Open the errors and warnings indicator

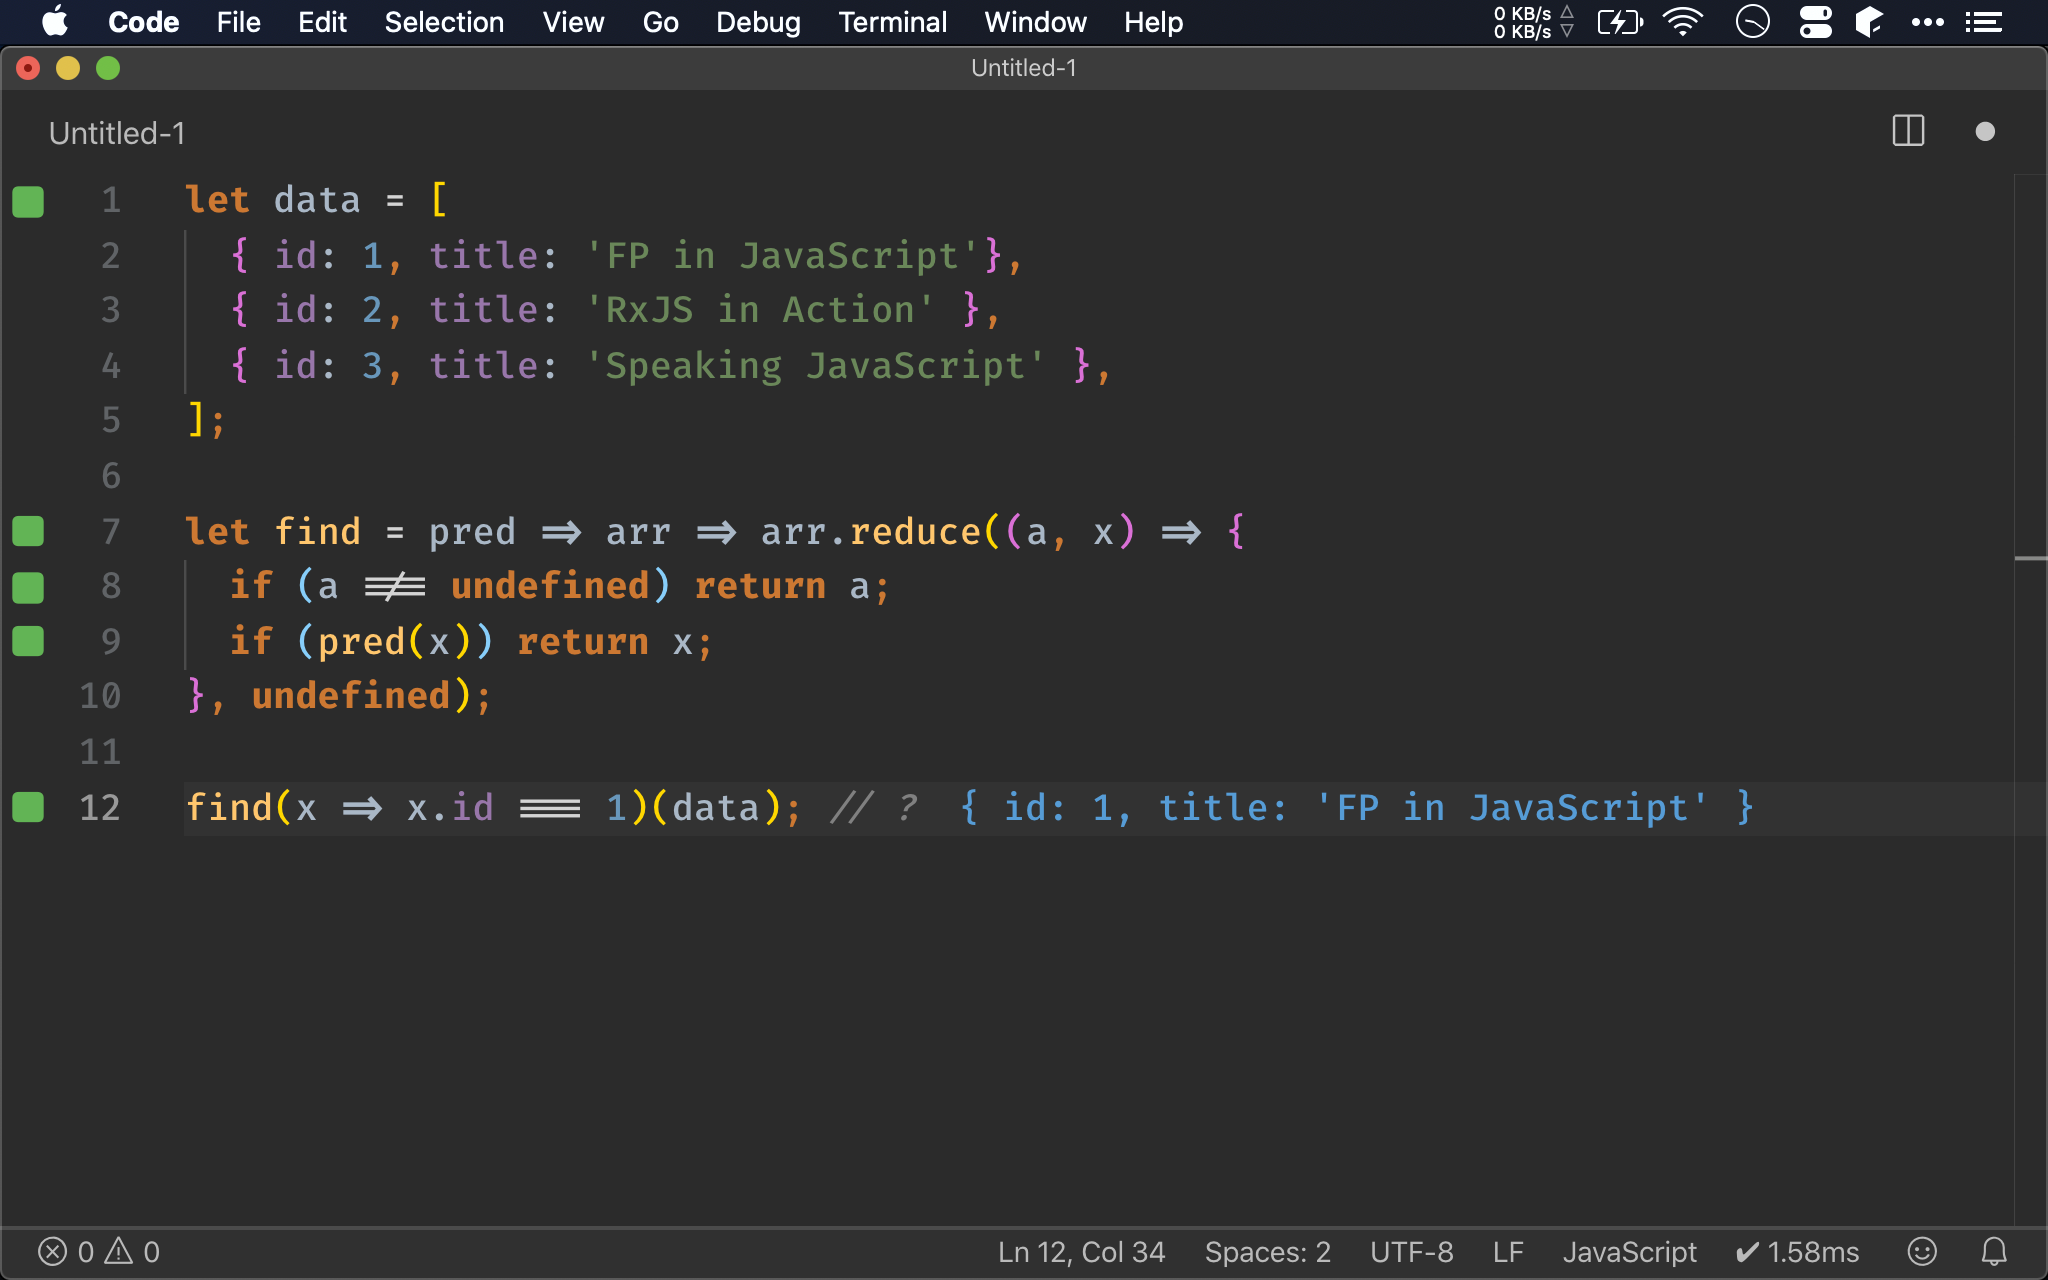pyautogui.click(x=99, y=1252)
